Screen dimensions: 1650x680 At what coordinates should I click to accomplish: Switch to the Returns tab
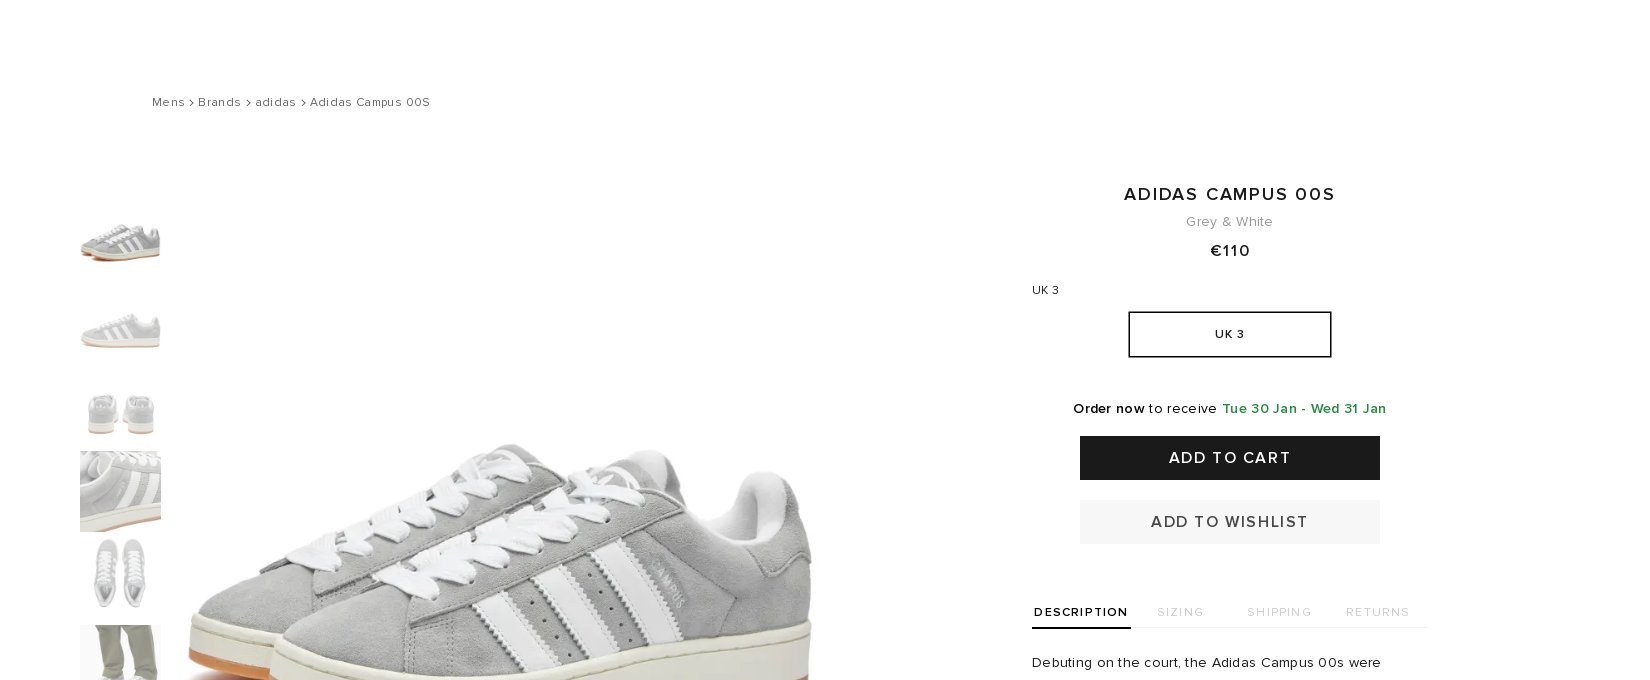1377,612
